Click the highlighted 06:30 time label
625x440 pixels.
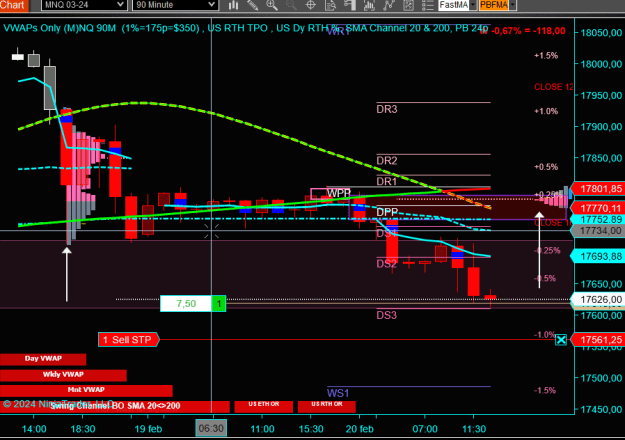(211, 428)
